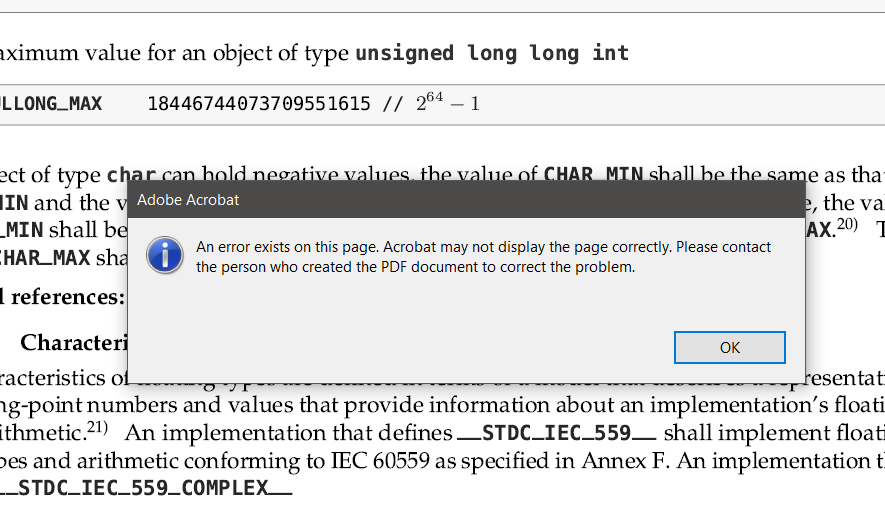885x506 pixels.
Task: Click the __STDC_IEC_559__ macro in paragraph
Action: coord(557,433)
